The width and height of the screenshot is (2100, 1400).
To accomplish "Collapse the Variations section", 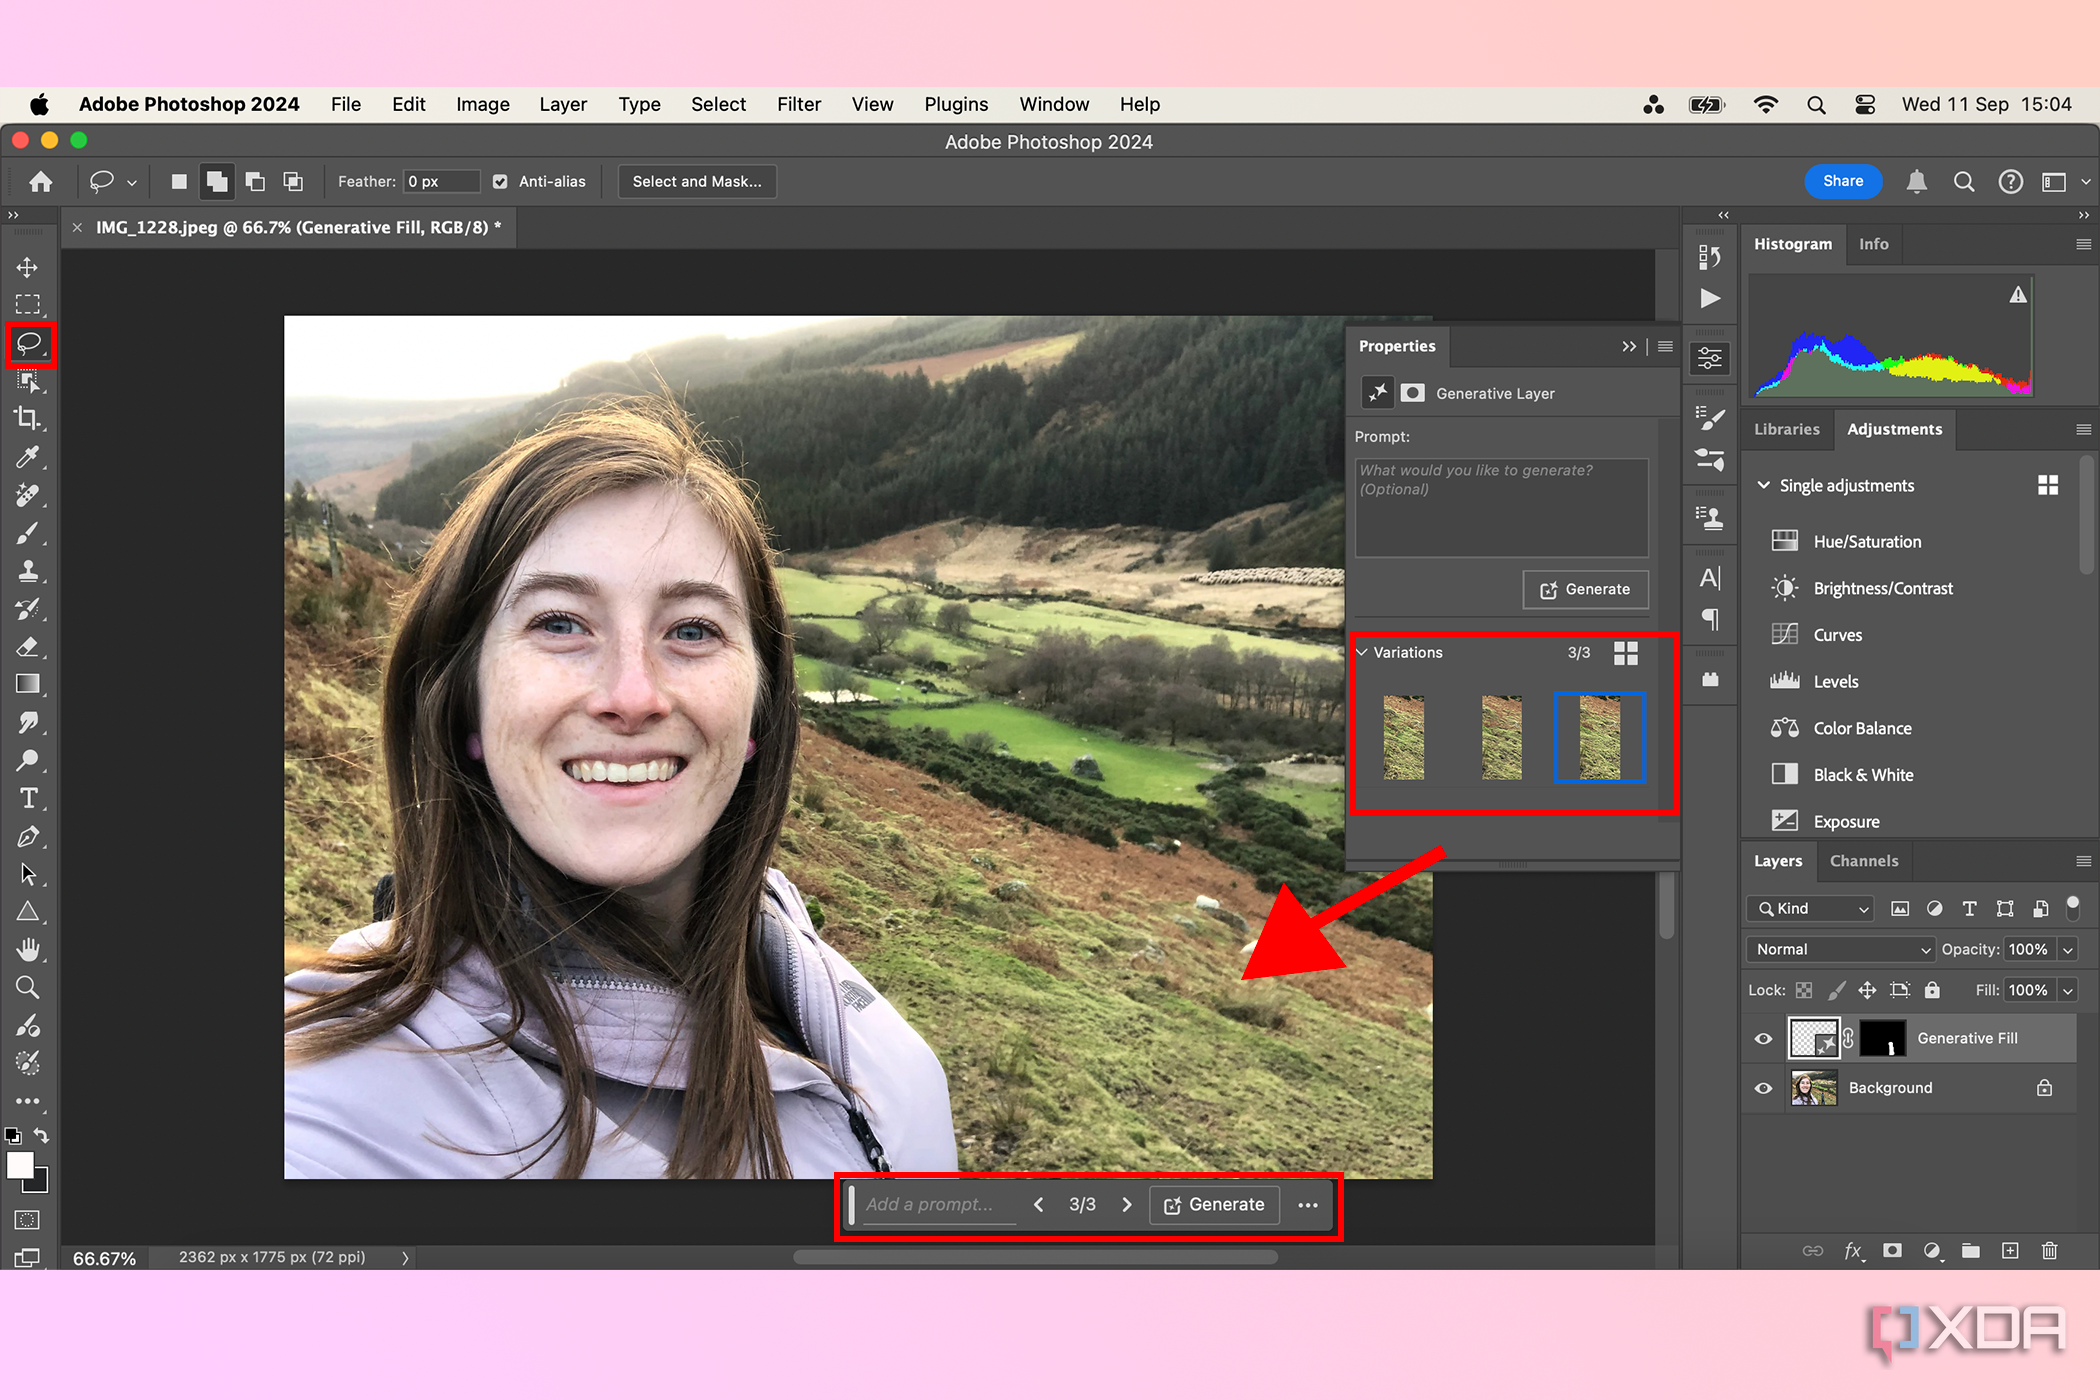I will 1361,652.
